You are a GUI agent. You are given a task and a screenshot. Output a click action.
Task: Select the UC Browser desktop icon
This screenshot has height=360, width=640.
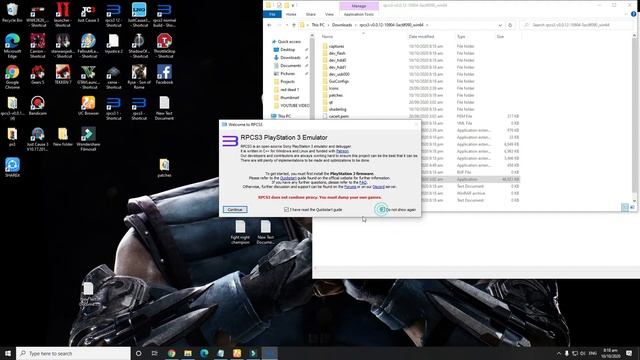pyautogui.click(x=88, y=106)
